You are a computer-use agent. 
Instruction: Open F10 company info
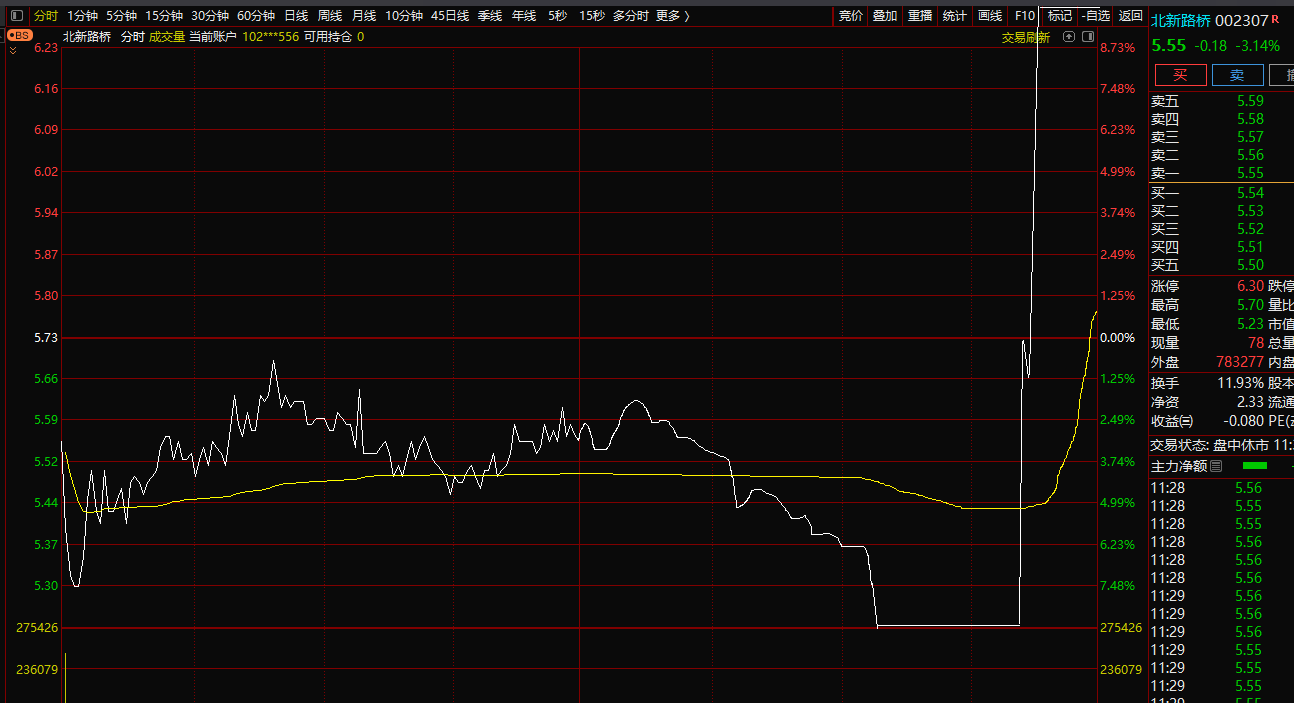[1024, 16]
